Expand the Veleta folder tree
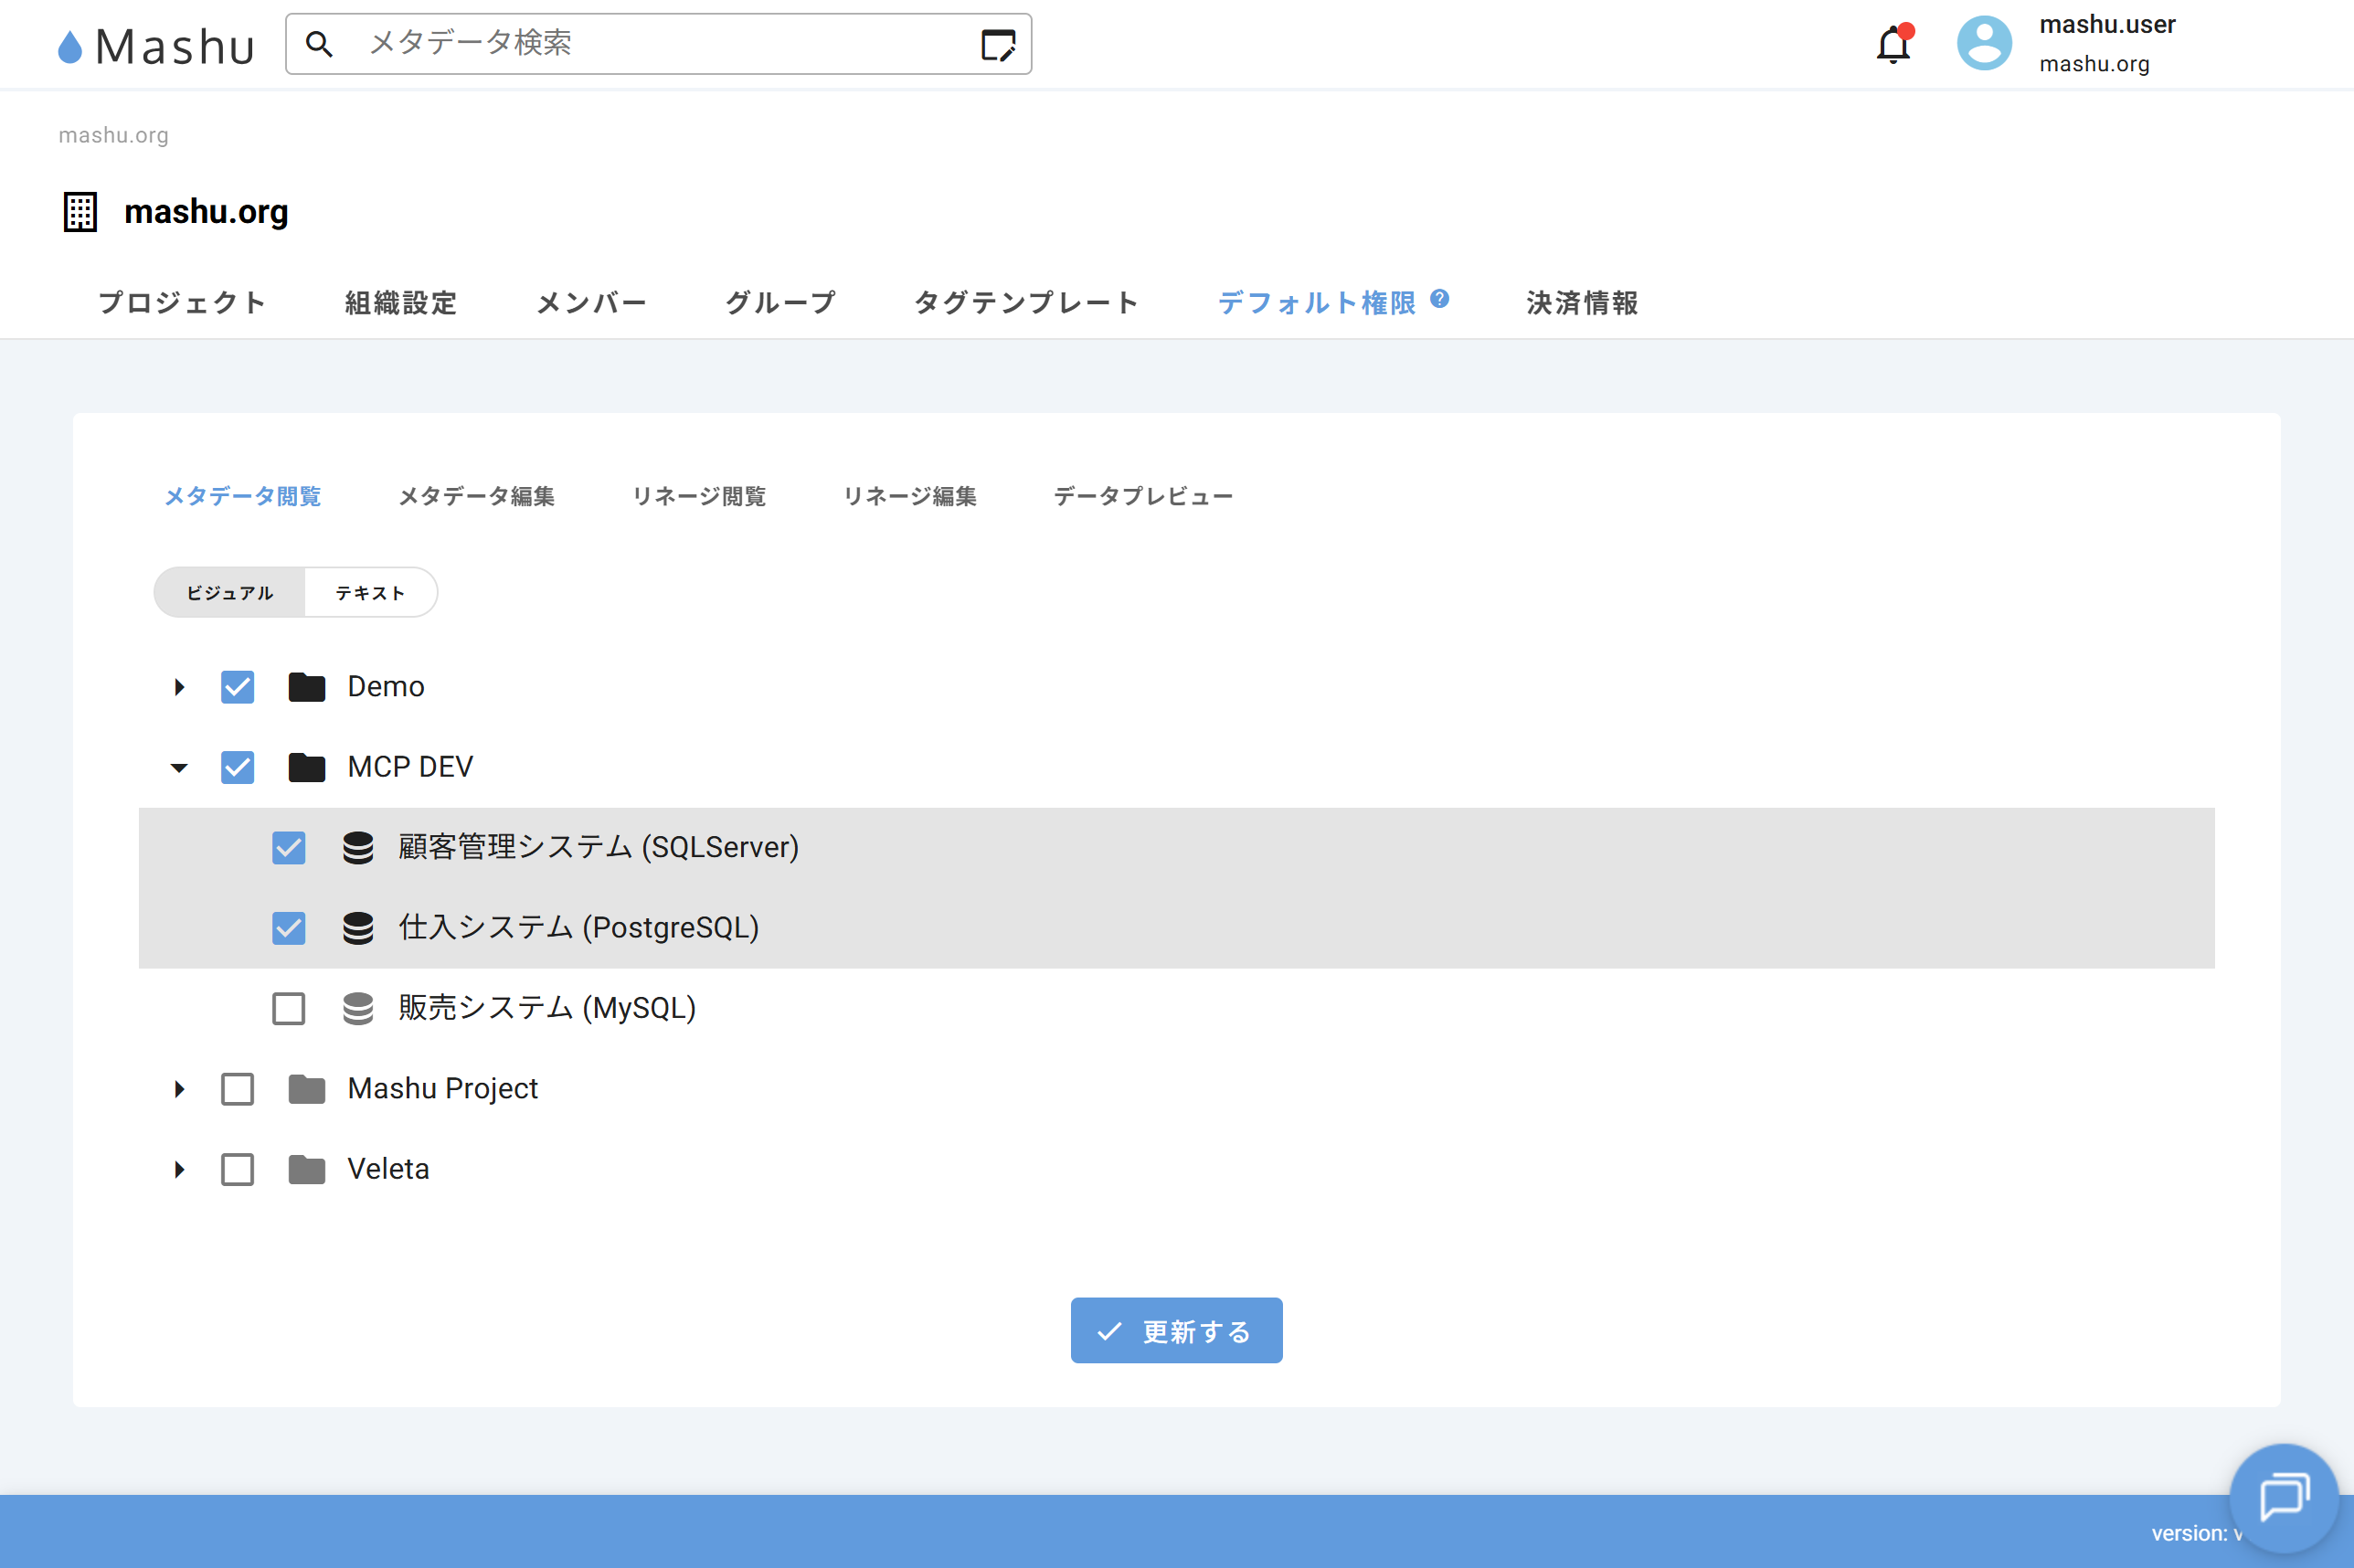Viewport: 2354px width, 1568px height. point(179,1169)
